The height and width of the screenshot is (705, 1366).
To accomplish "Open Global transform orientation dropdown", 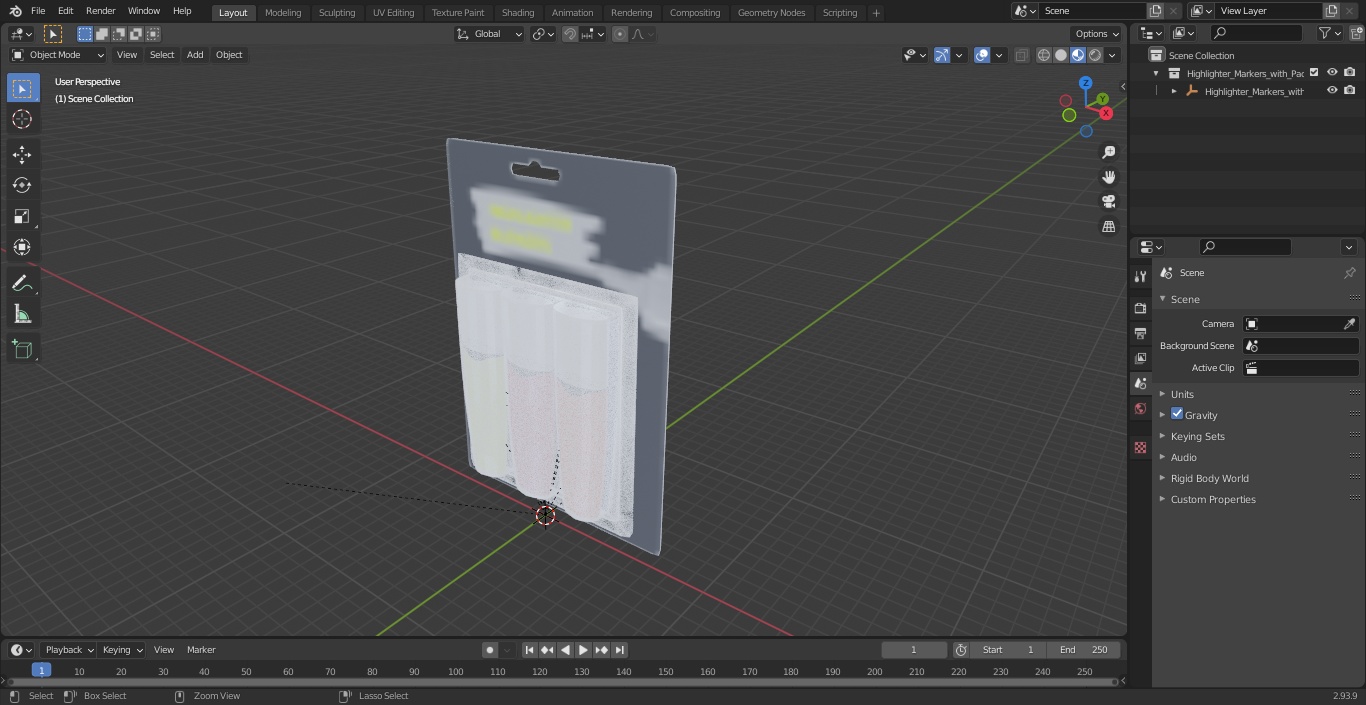I will (489, 34).
